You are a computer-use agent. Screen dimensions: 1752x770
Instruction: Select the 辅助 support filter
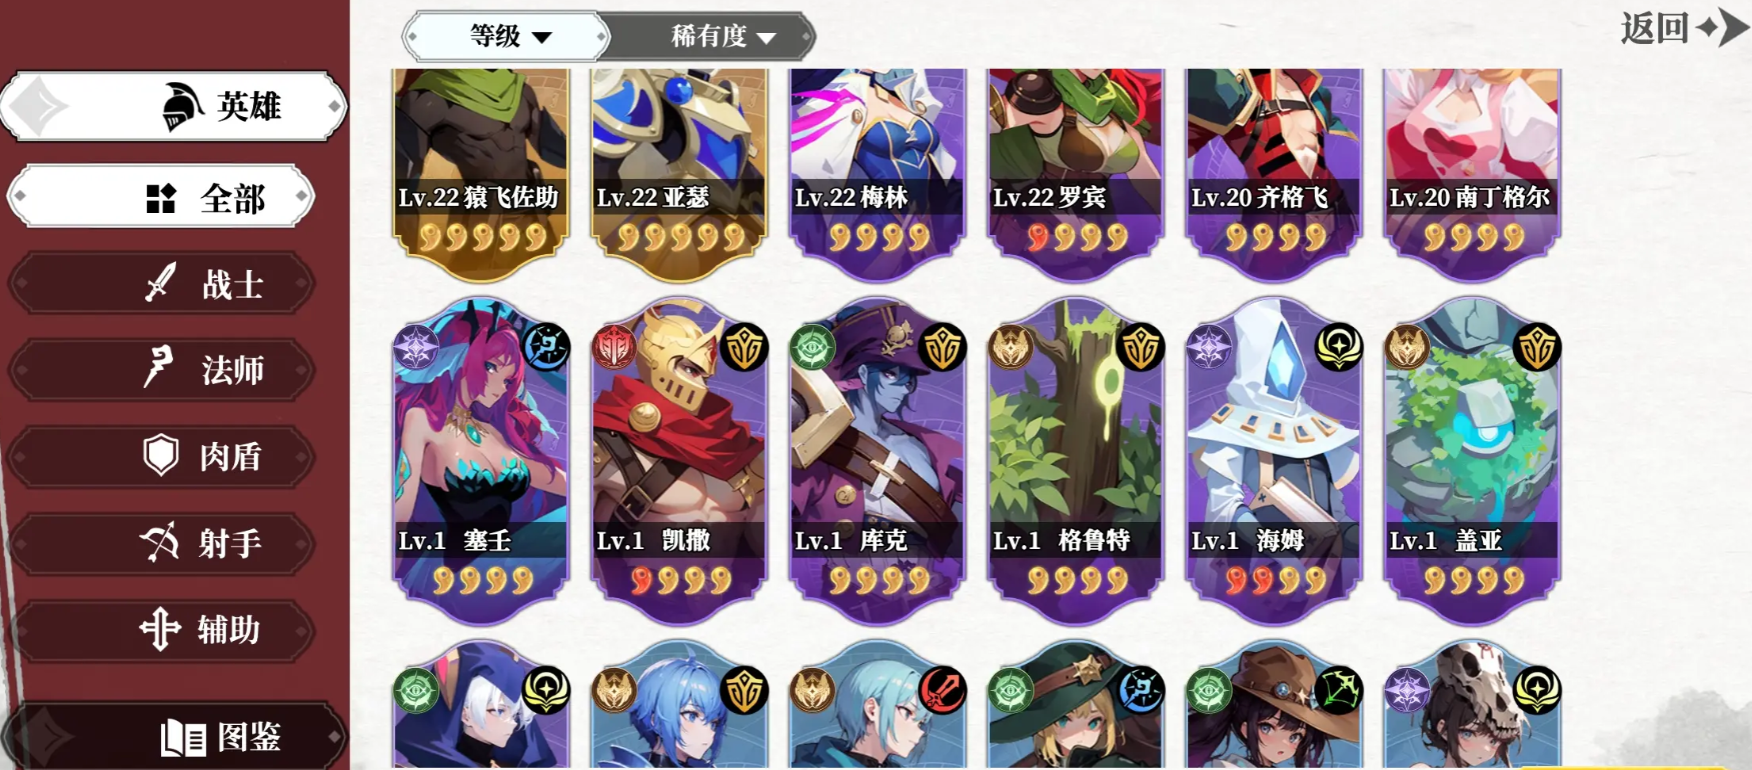(162, 630)
